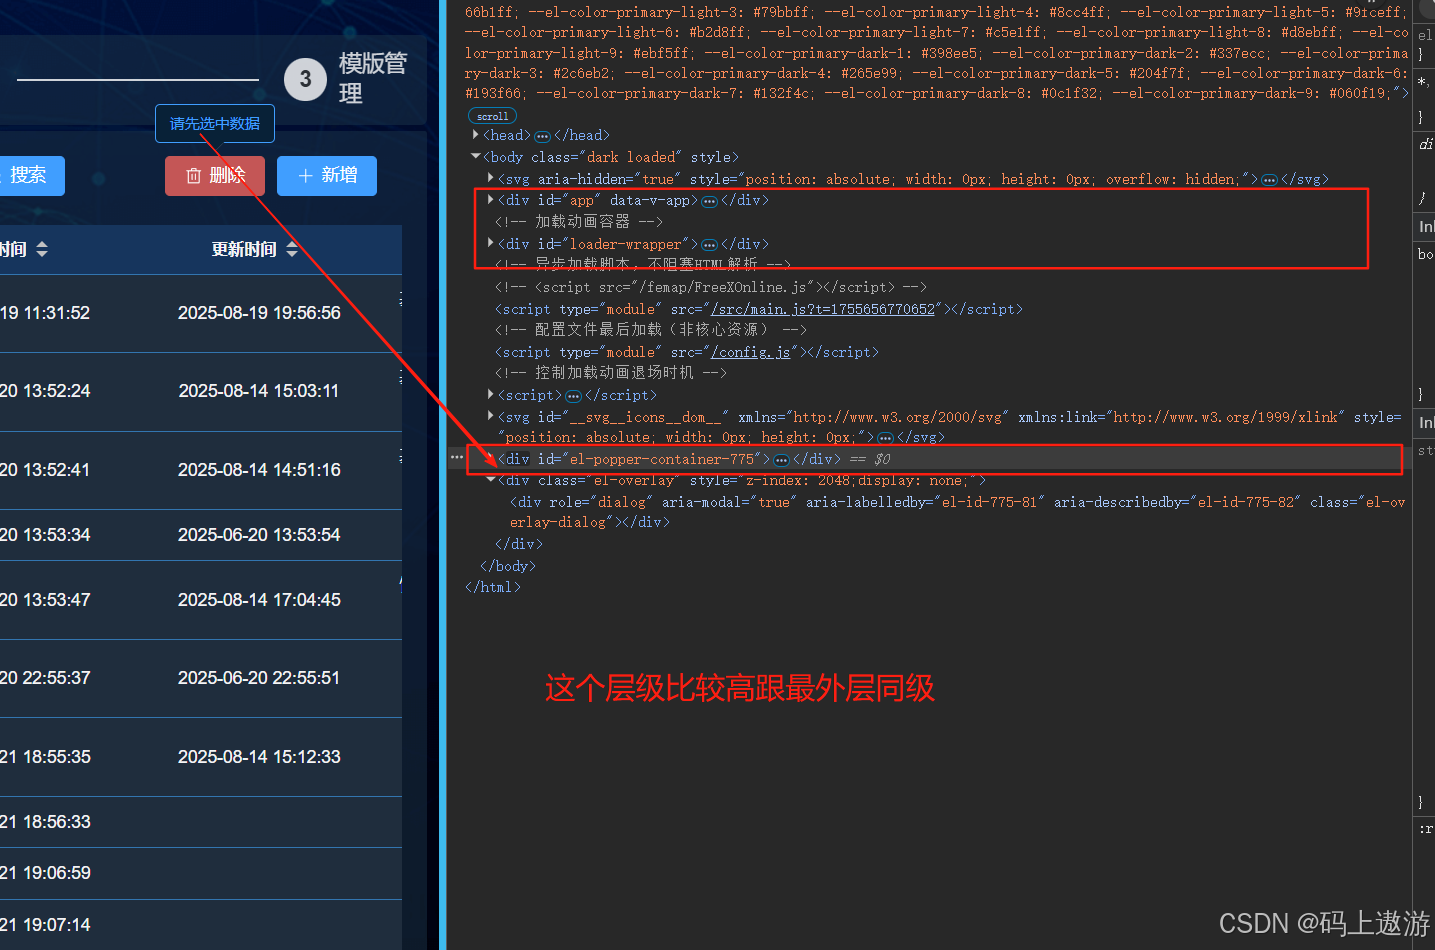Select the closing </div> of el-overlay
Image resolution: width=1435 pixels, height=950 pixels.
pos(519,545)
